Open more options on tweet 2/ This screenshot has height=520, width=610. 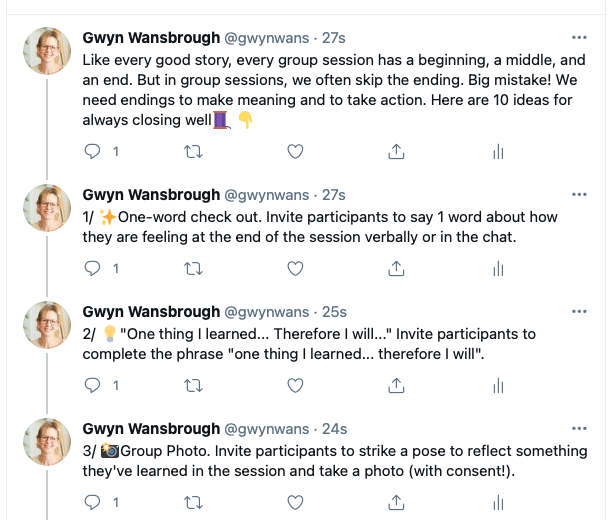579,312
